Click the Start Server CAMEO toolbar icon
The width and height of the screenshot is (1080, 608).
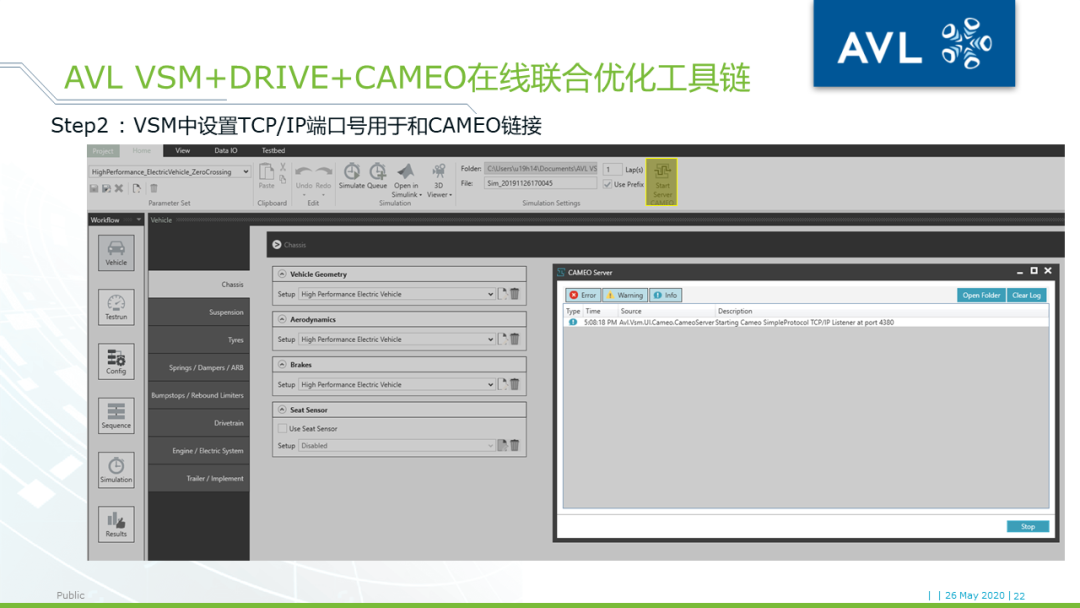(x=661, y=182)
